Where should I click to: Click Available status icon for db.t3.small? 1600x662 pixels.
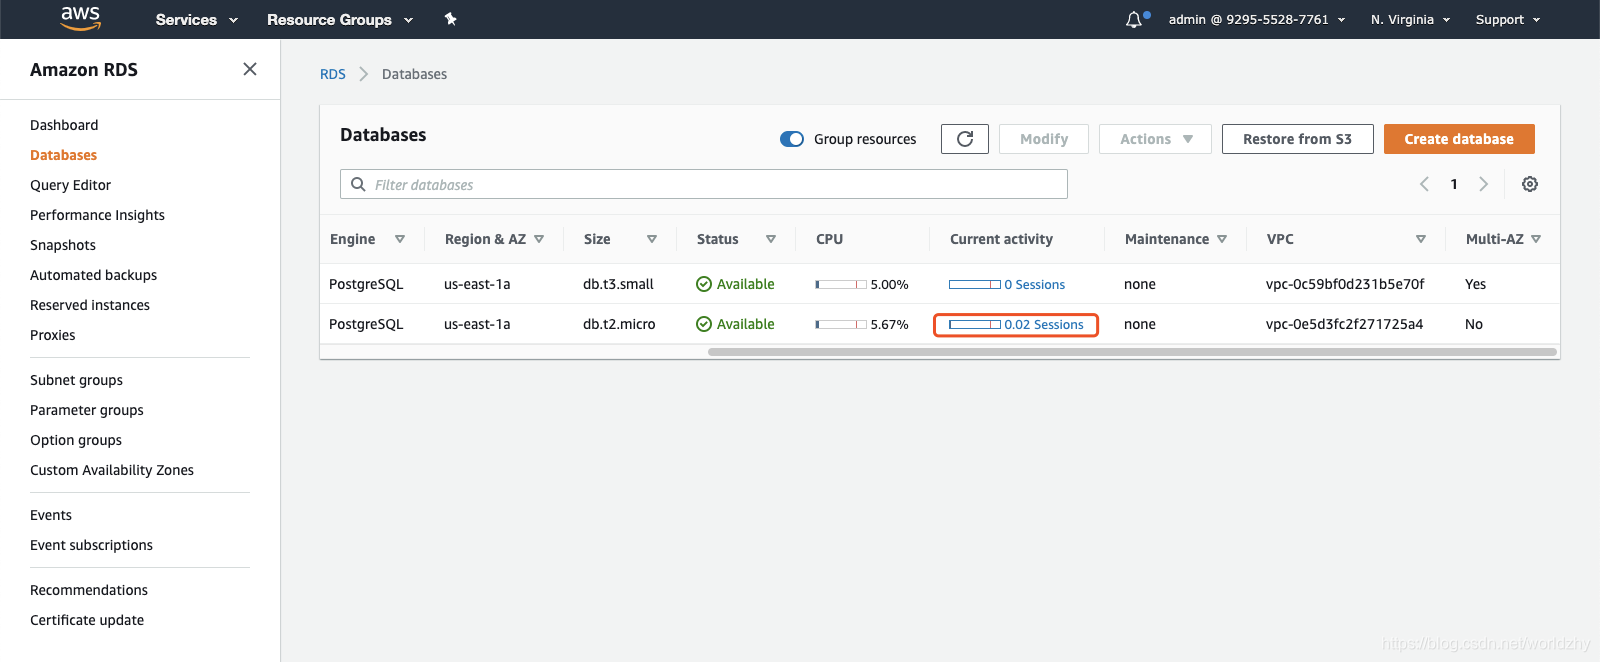(704, 284)
